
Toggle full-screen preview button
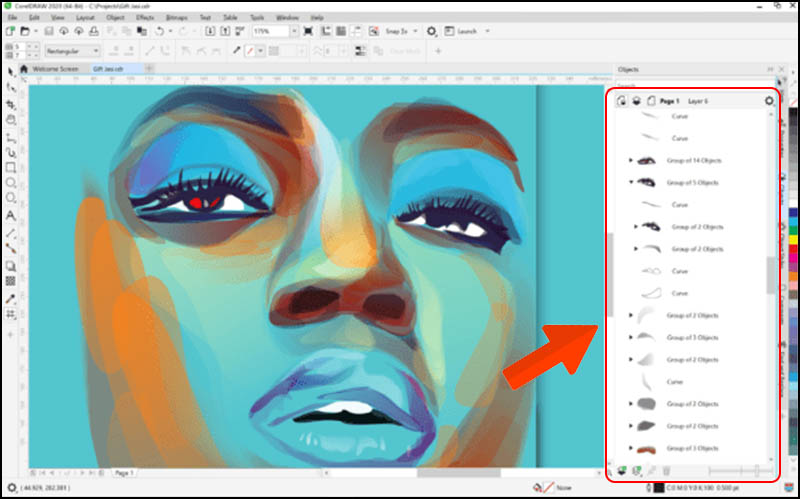308,31
